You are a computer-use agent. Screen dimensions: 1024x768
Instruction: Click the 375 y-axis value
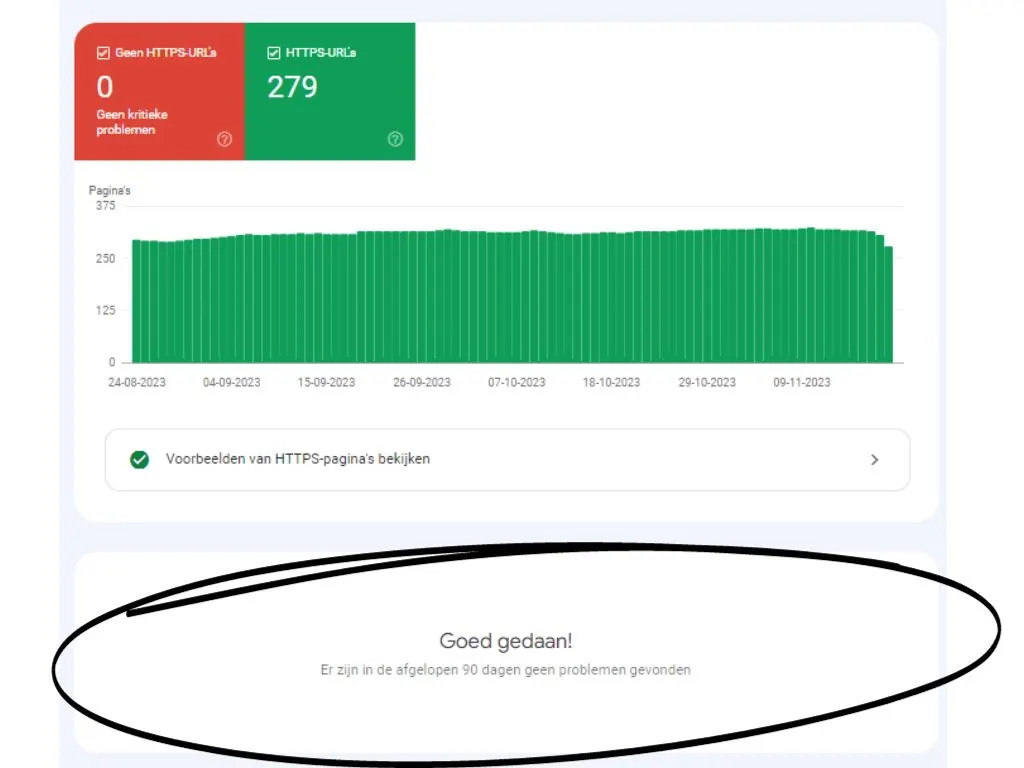(x=105, y=206)
